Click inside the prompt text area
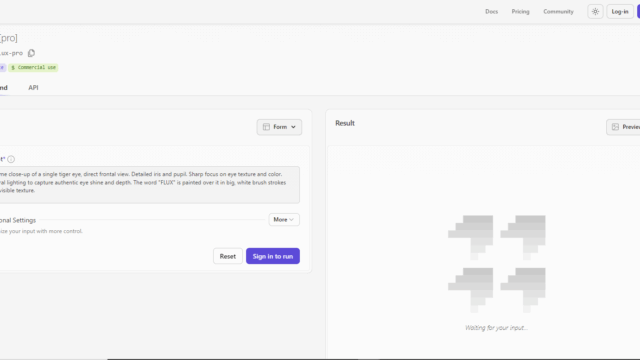The width and height of the screenshot is (640, 360). click(149, 184)
